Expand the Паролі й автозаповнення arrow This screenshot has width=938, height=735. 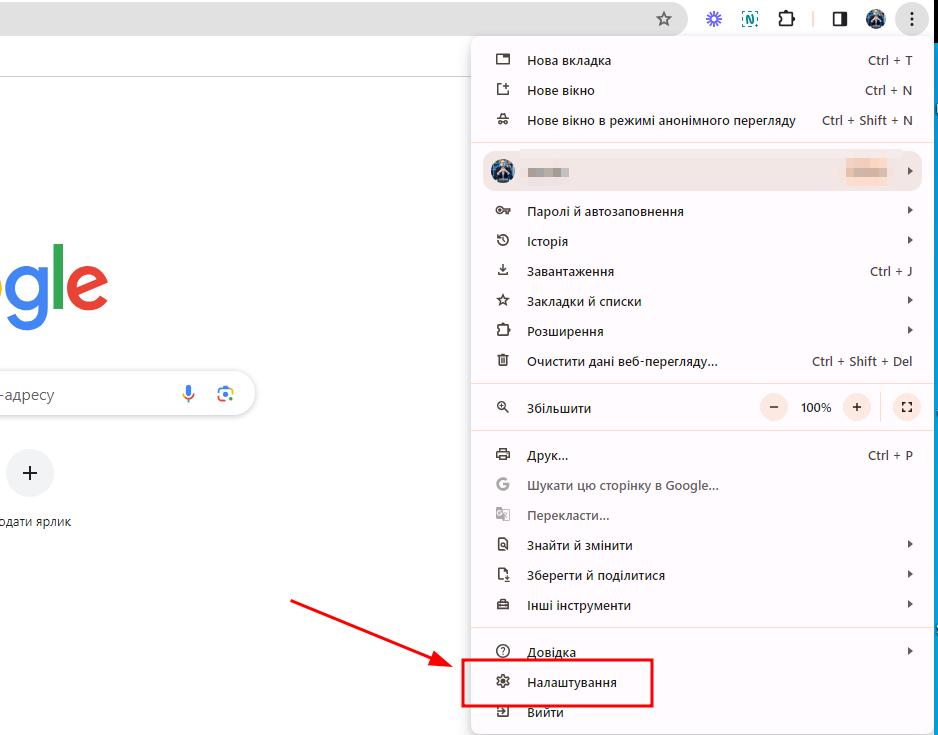point(910,210)
